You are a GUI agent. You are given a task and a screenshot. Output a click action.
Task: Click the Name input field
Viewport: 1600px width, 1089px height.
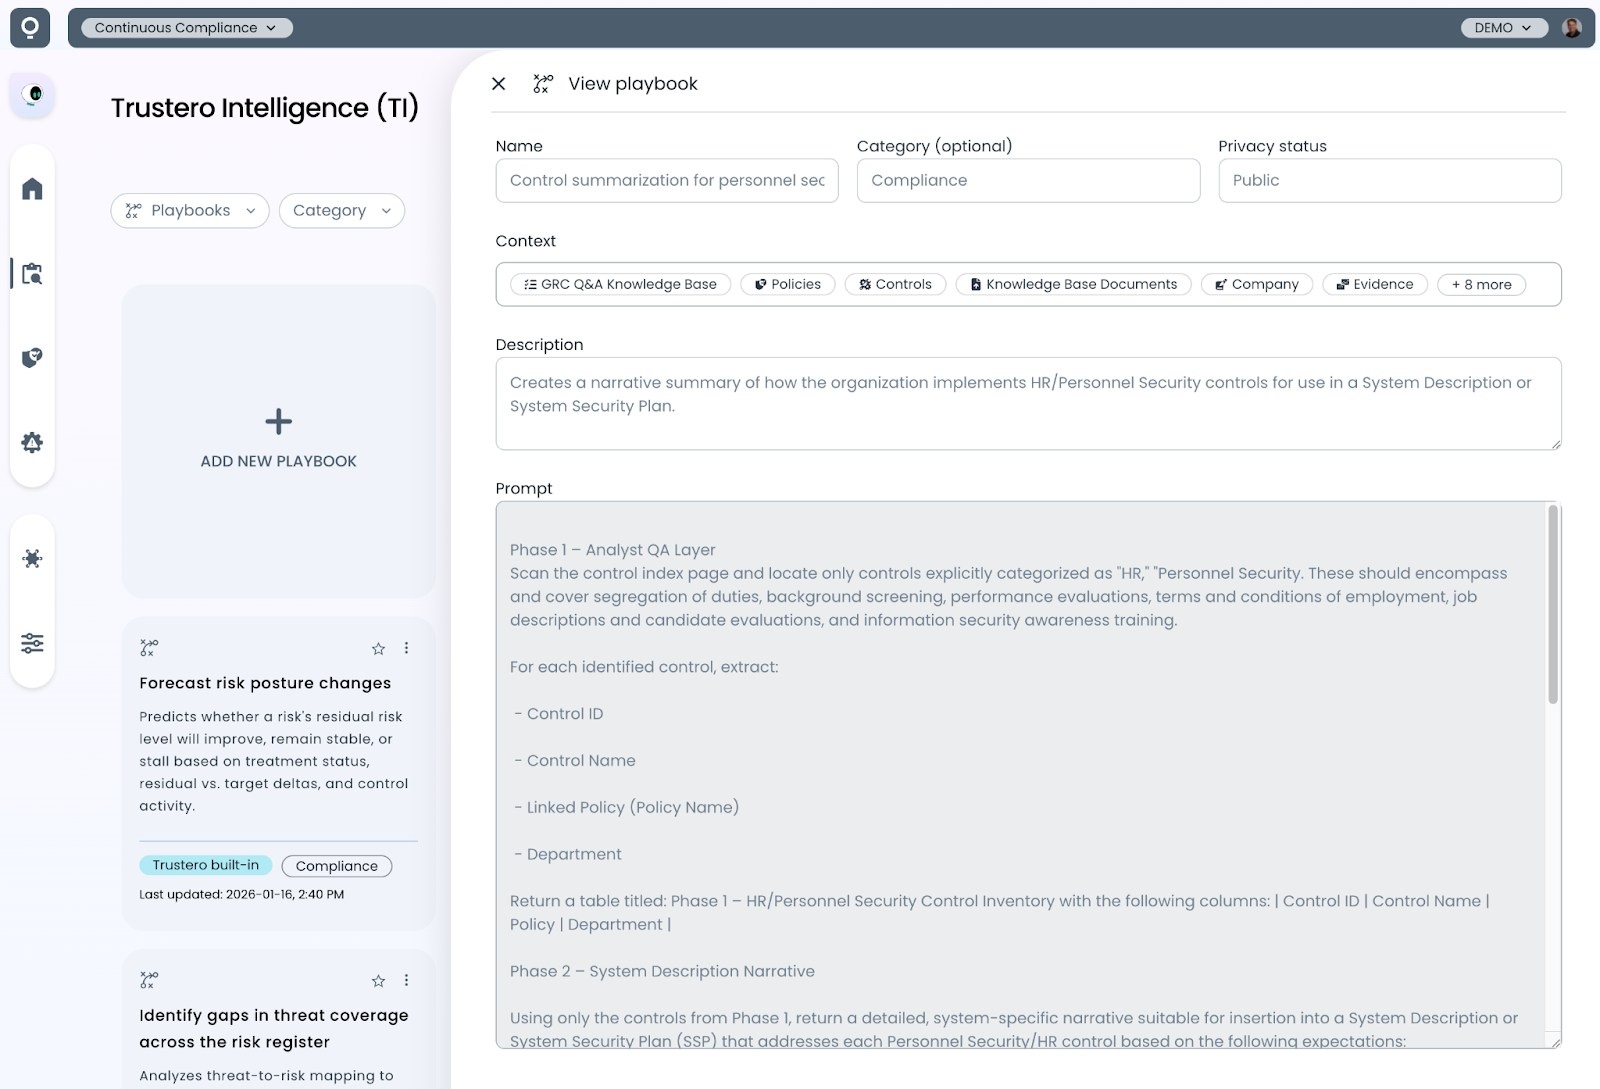coord(667,180)
